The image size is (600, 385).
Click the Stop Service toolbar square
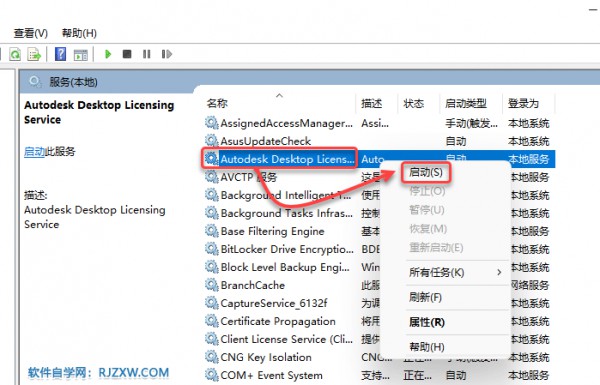click(127, 54)
